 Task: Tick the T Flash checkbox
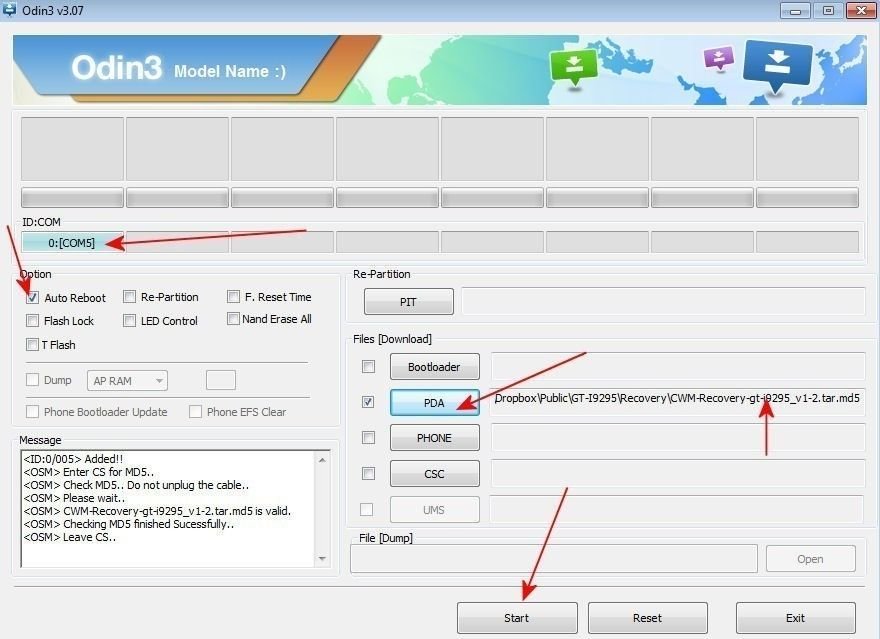coord(33,344)
